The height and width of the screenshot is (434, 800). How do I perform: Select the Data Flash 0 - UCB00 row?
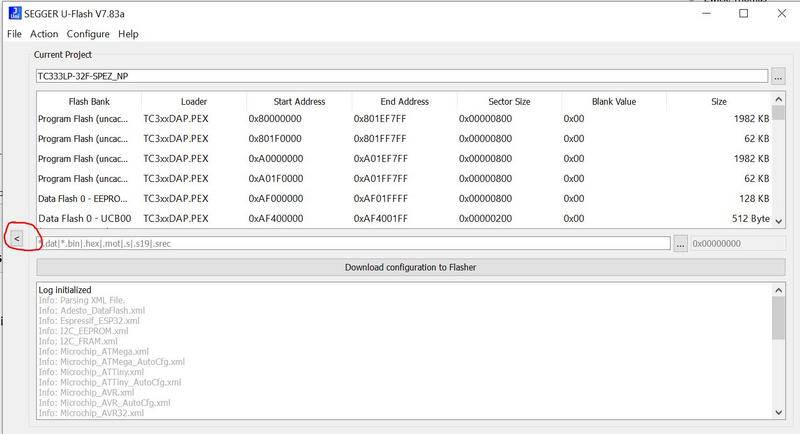point(404,218)
